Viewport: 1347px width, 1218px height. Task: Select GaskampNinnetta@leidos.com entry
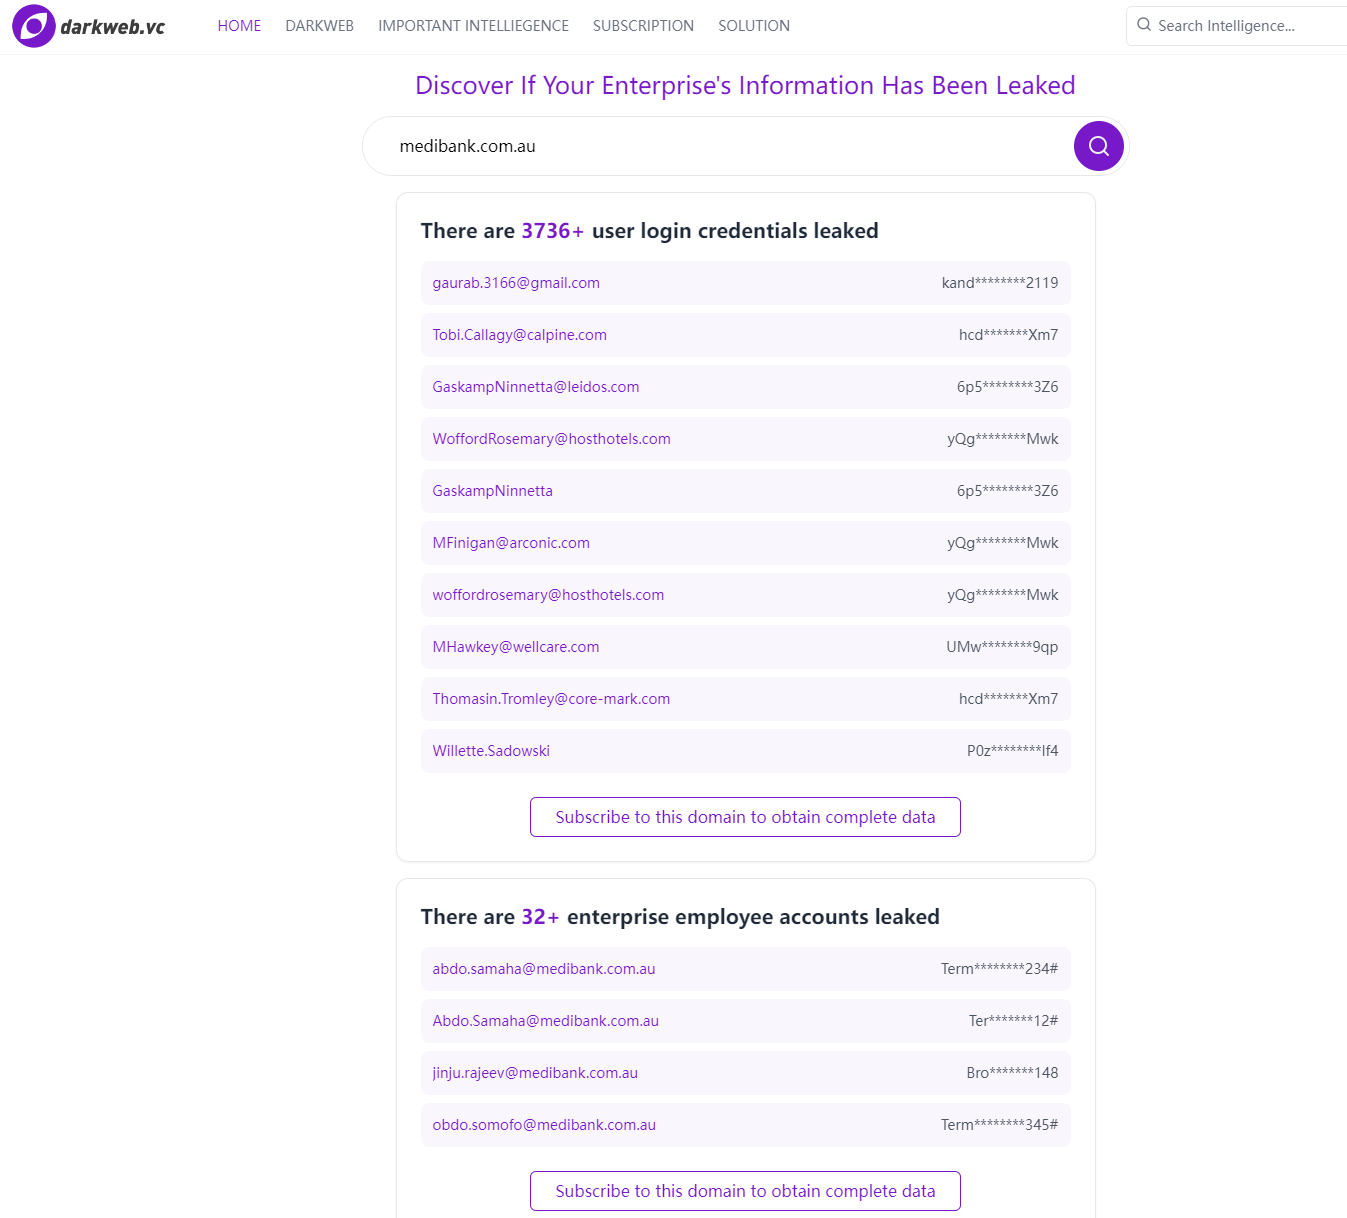[x=745, y=387]
